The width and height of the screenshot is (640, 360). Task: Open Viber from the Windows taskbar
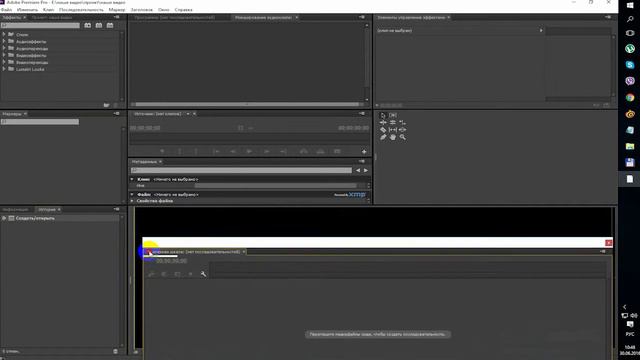[x=630, y=81]
